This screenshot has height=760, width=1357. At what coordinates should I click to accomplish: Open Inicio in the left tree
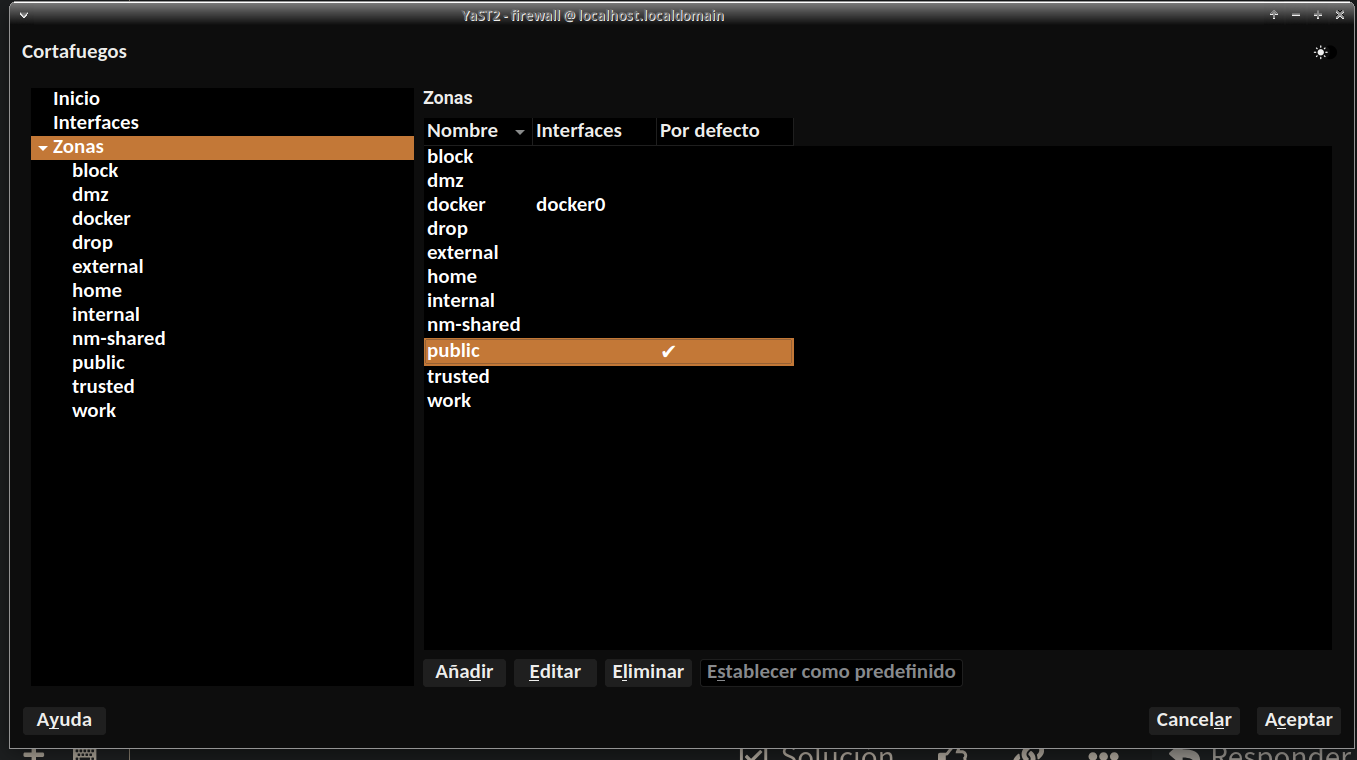(76, 99)
